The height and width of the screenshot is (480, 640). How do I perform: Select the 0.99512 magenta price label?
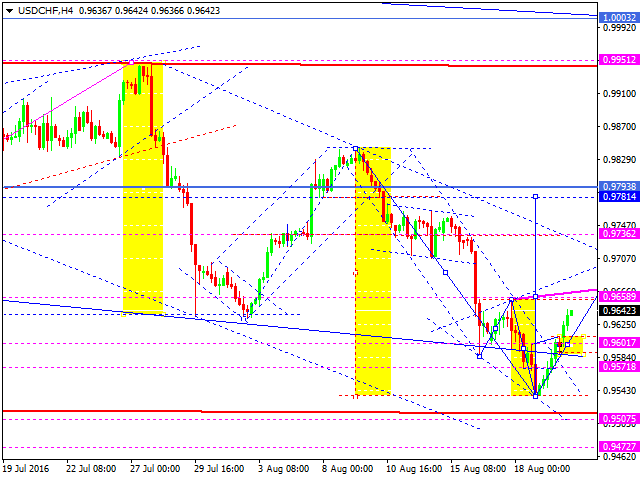tap(619, 60)
